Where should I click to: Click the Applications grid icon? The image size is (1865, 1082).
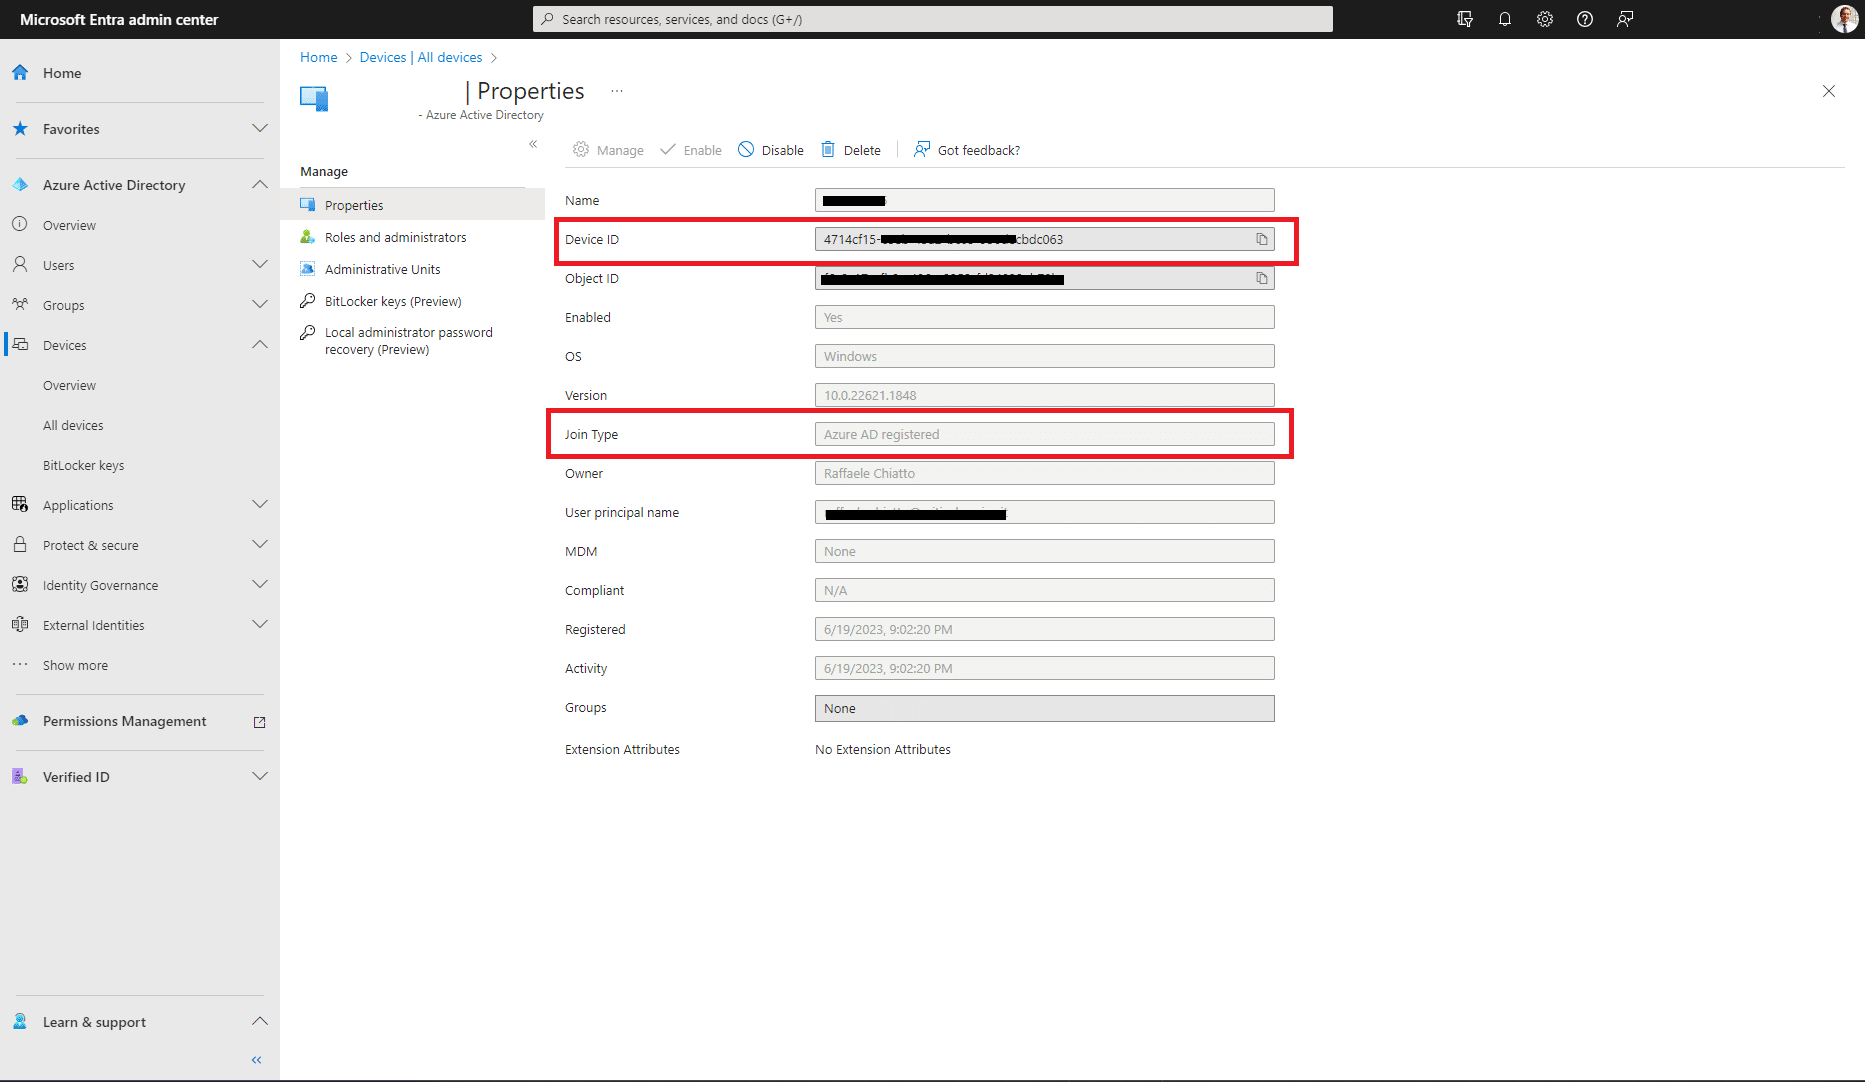point(20,504)
